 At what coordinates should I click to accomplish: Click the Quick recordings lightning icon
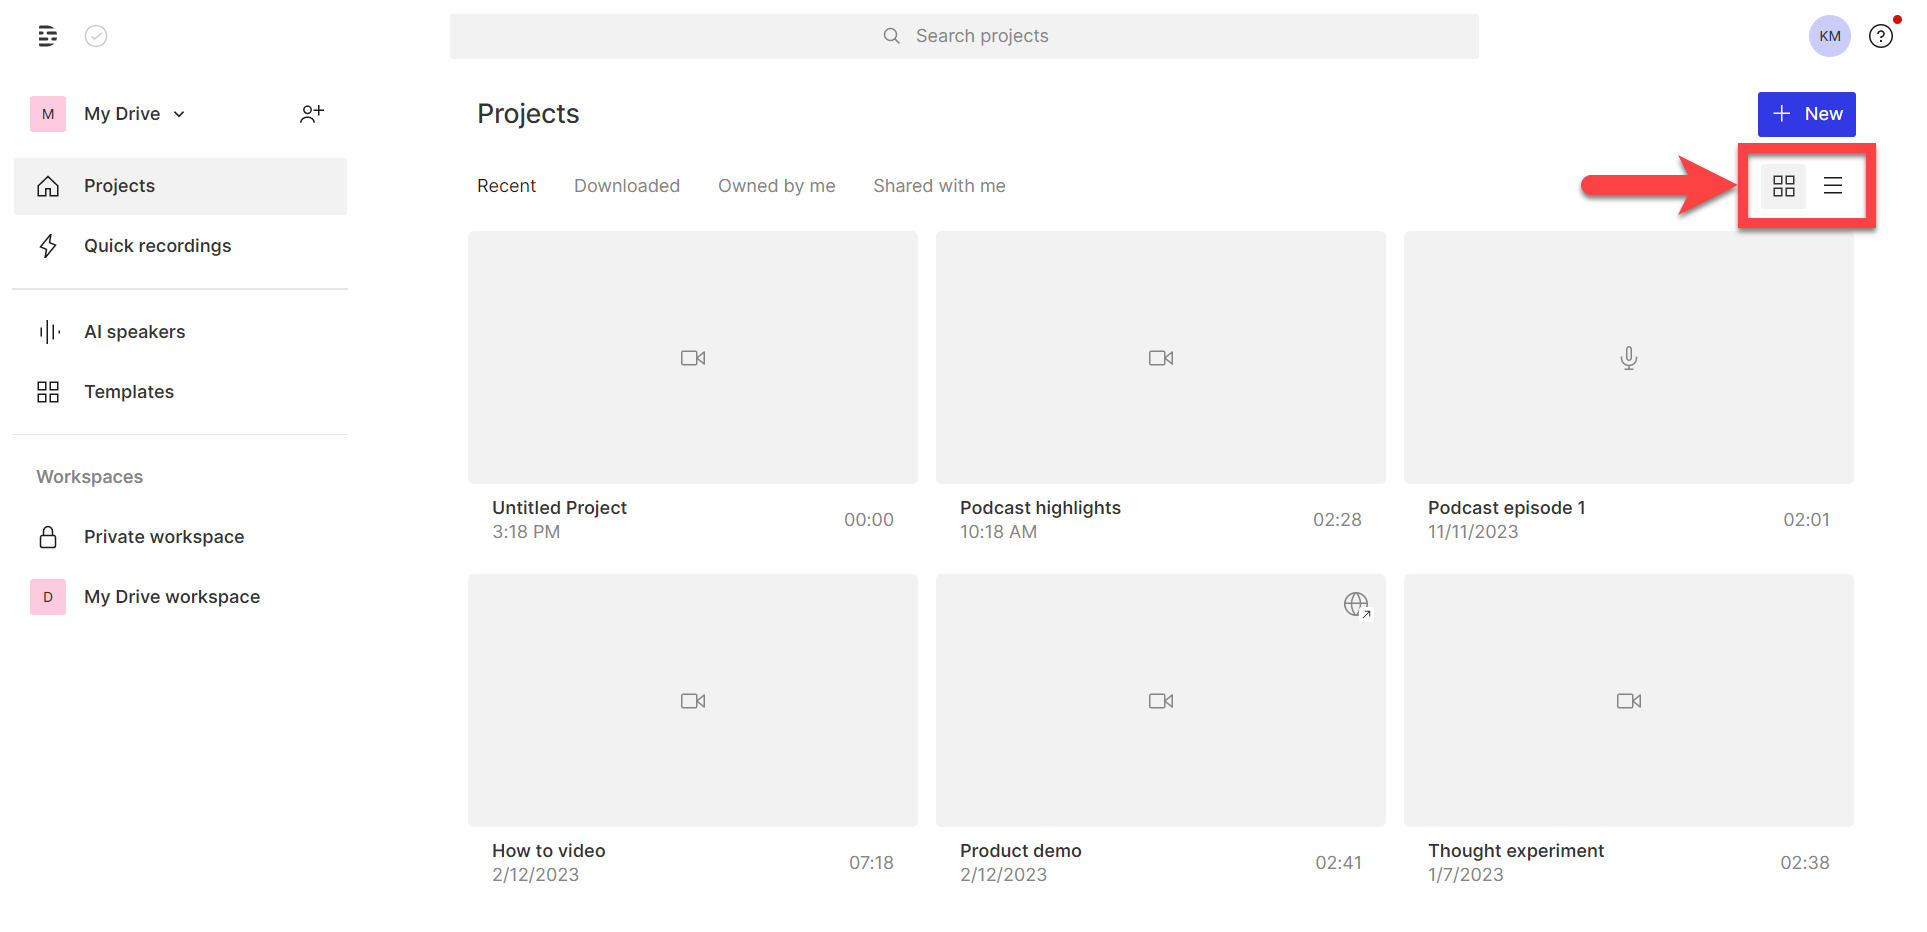tap(48, 246)
